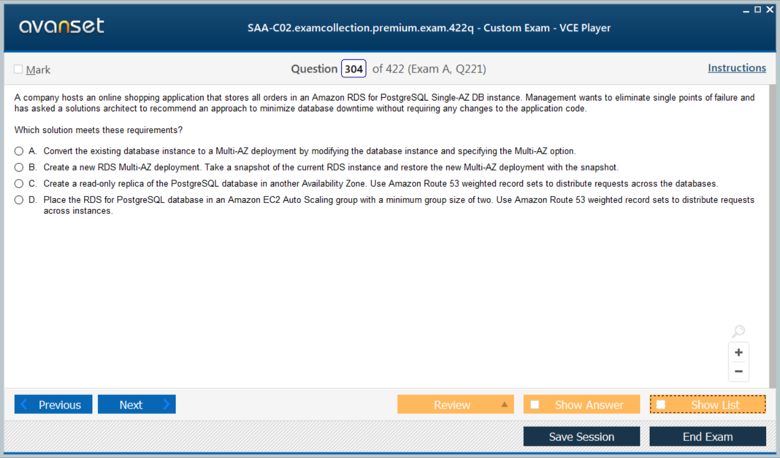Tick the Mark checkbox

(x=18, y=69)
